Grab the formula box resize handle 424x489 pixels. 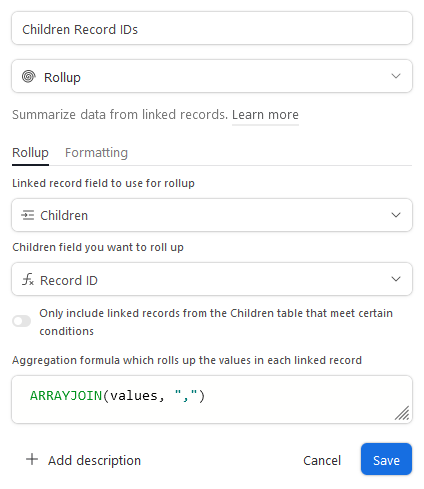[x=402, y=413]
